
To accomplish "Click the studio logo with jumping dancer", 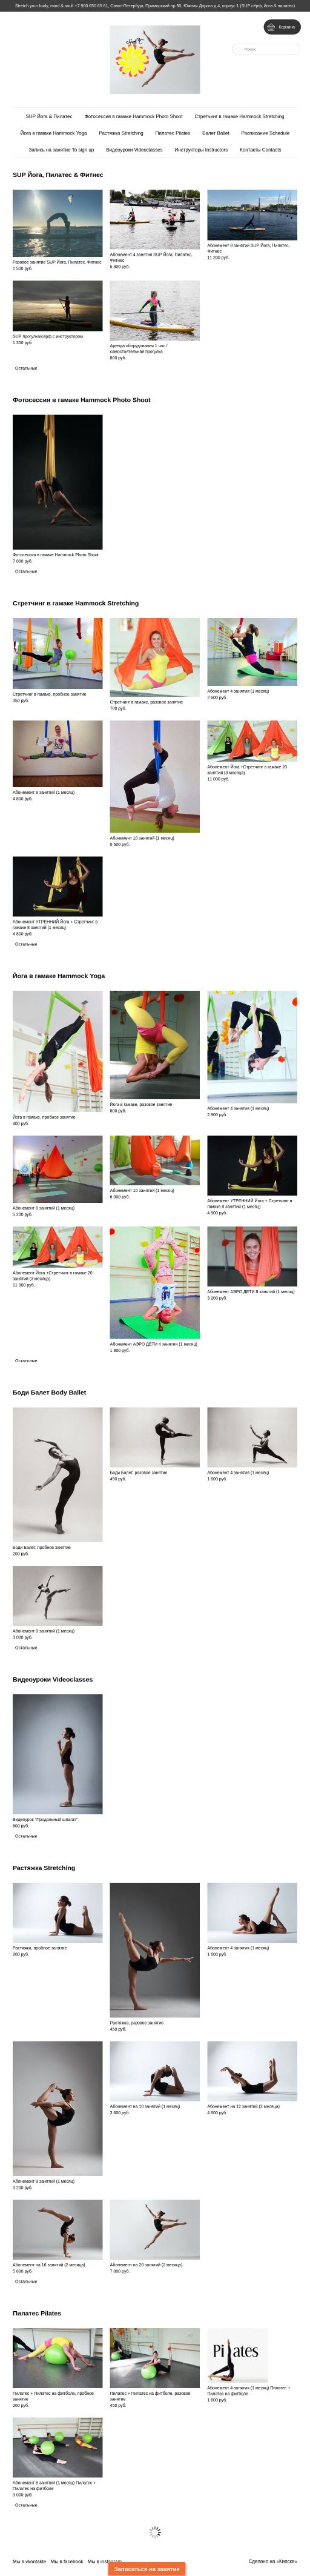I will (x=155, y=60).
